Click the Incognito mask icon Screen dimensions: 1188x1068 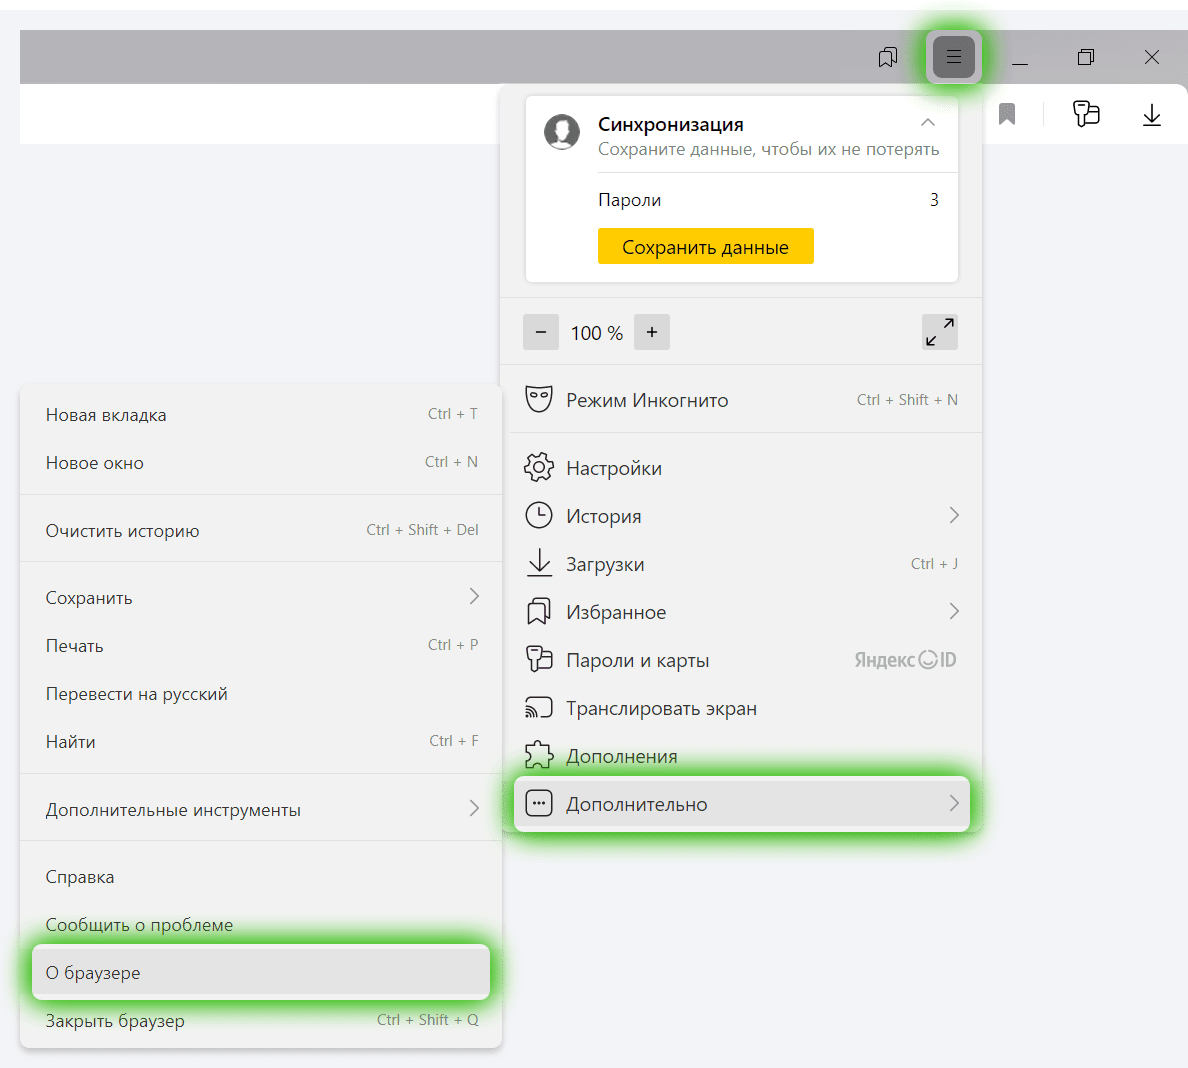coord(539,400)
